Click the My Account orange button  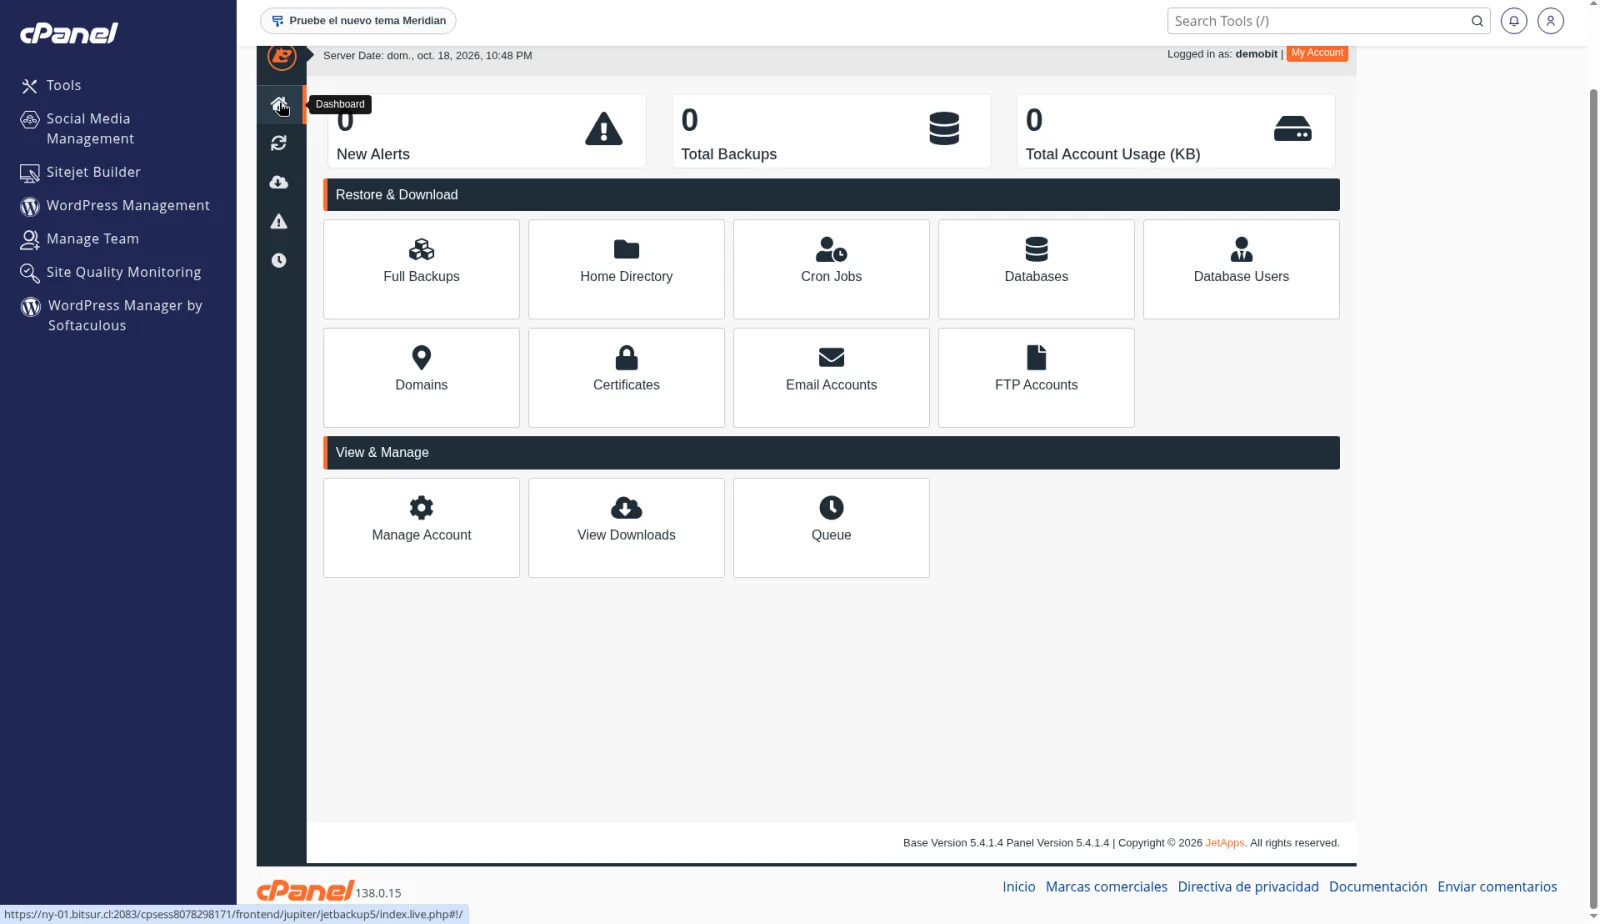tap(1317, 53)
